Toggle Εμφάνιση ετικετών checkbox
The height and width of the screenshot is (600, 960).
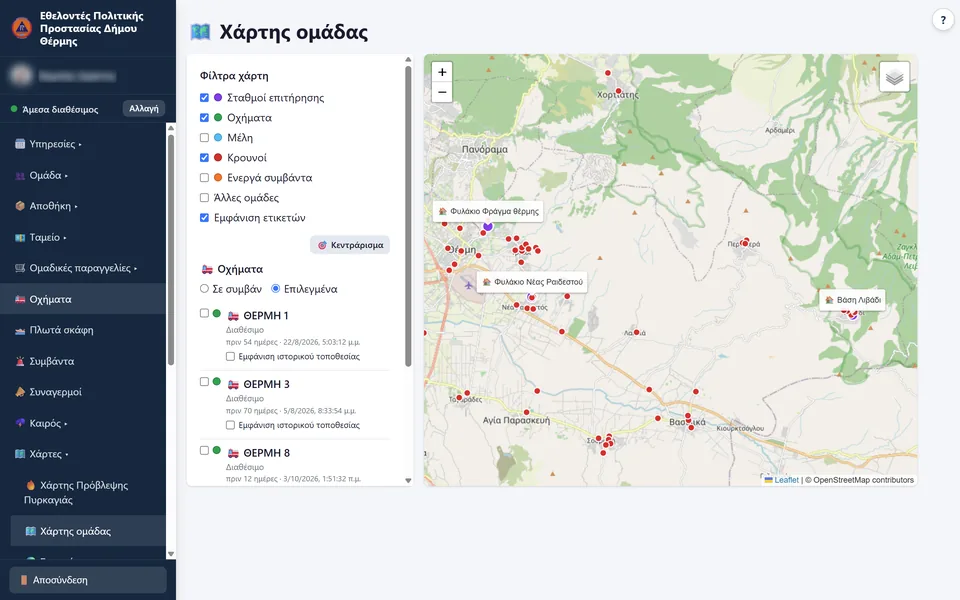pyautogui.click(x=204, y=217)
